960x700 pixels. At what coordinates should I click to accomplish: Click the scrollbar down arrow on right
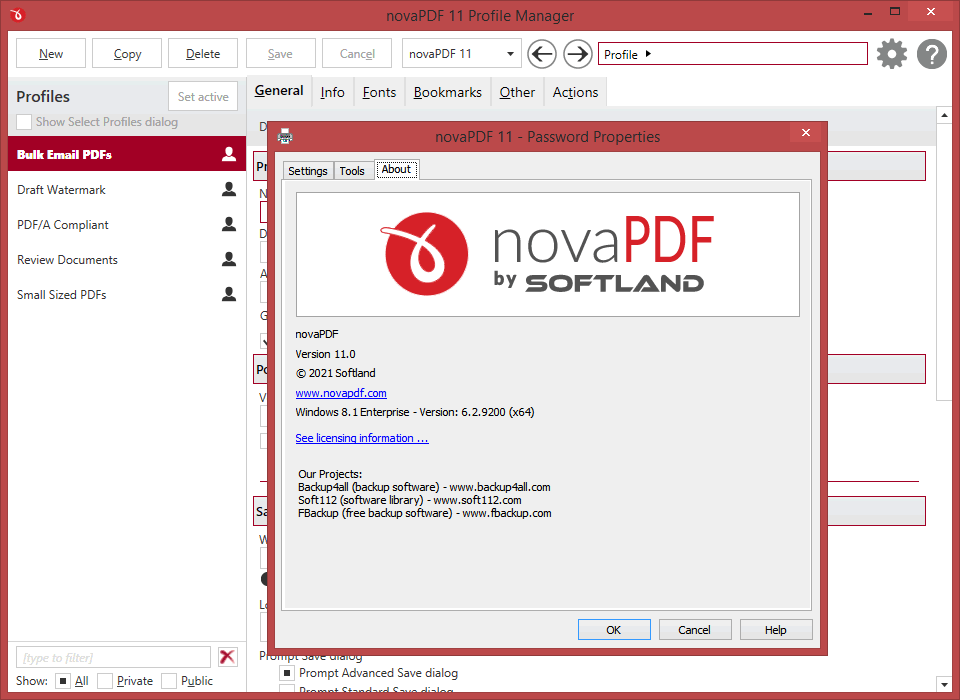click(x=943, y=684)
